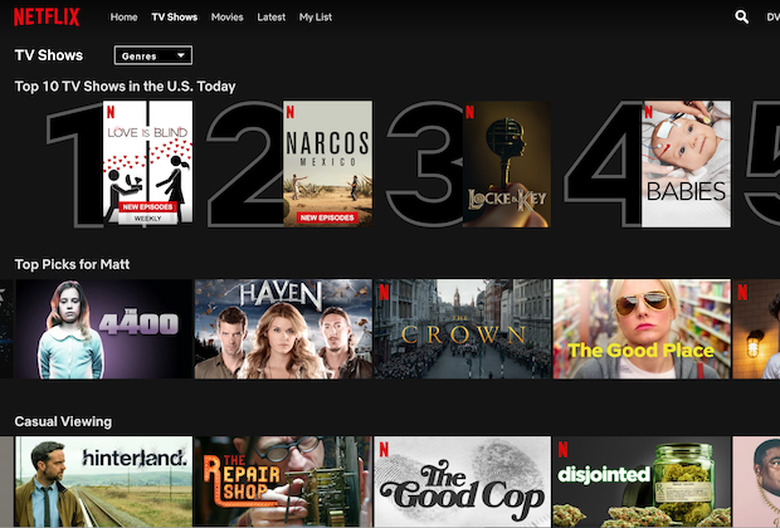Open The Good Place tile
The height and width of the screenshot is (528, 780).
641,329
